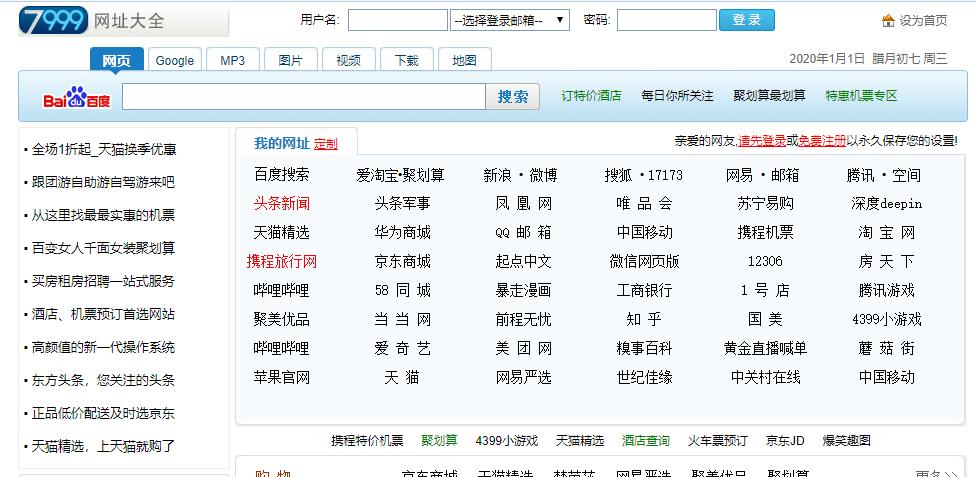Focus the 用户名 input field

[x=397, y=21]
